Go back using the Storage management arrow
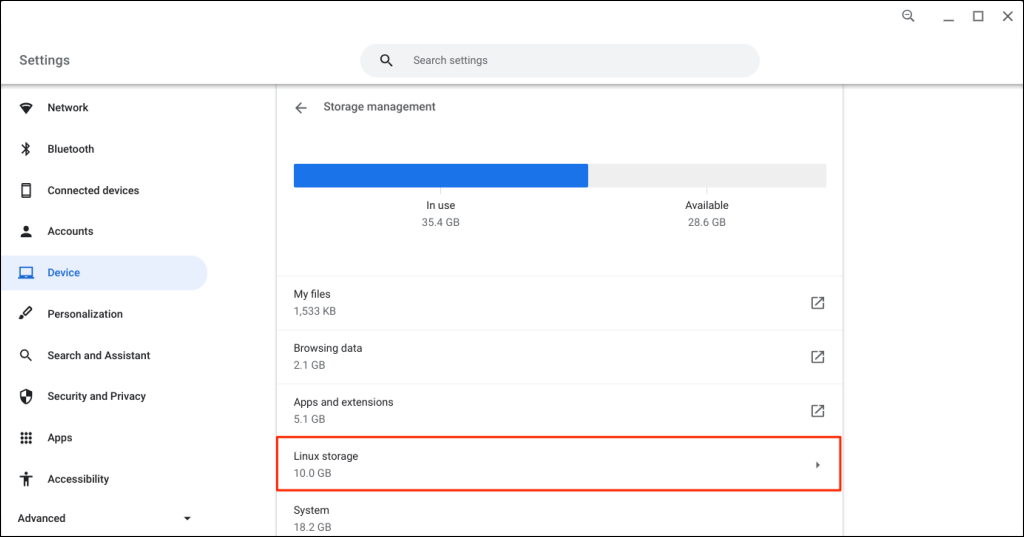 301,108
